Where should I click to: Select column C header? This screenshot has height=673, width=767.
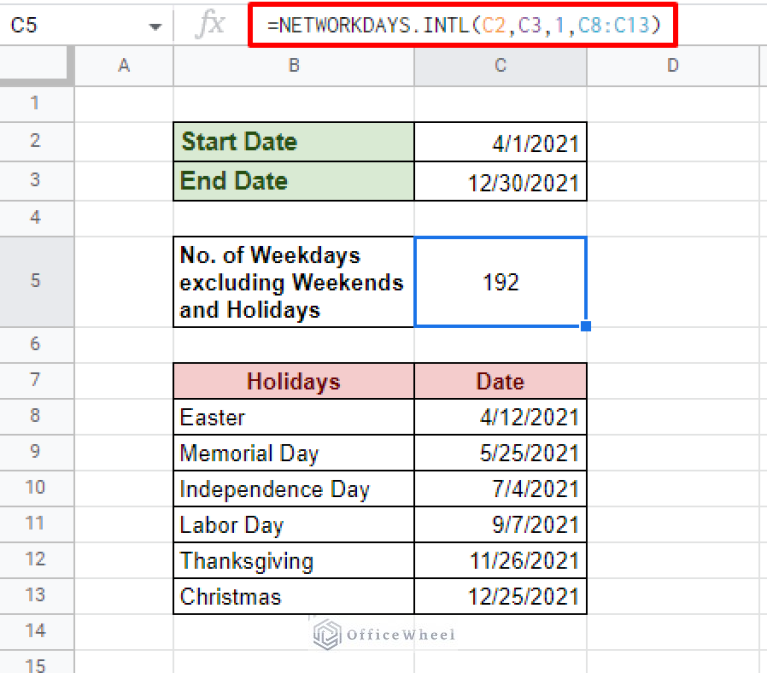coord(500,66)
